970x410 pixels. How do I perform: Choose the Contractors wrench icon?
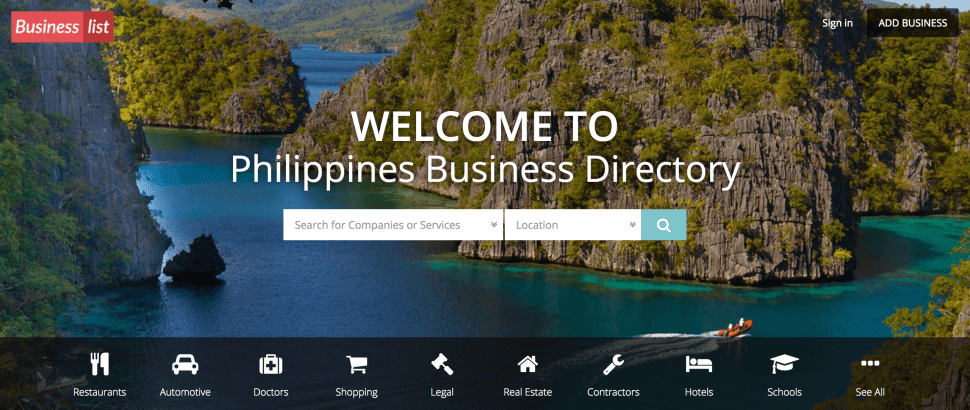[613, 364]
